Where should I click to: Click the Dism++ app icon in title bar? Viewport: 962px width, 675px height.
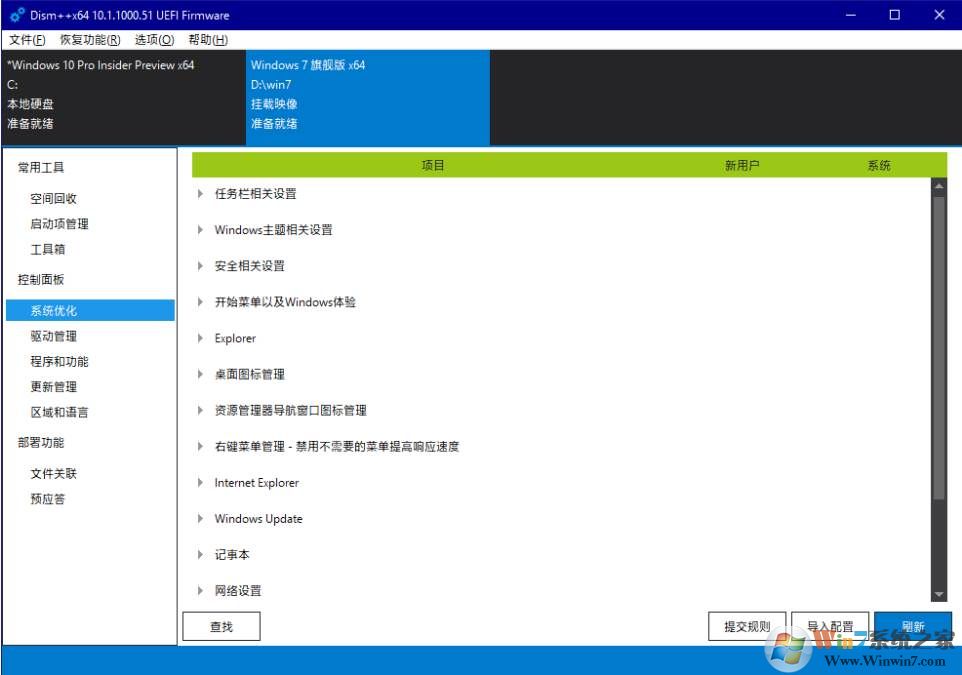[x=17, y=15]
